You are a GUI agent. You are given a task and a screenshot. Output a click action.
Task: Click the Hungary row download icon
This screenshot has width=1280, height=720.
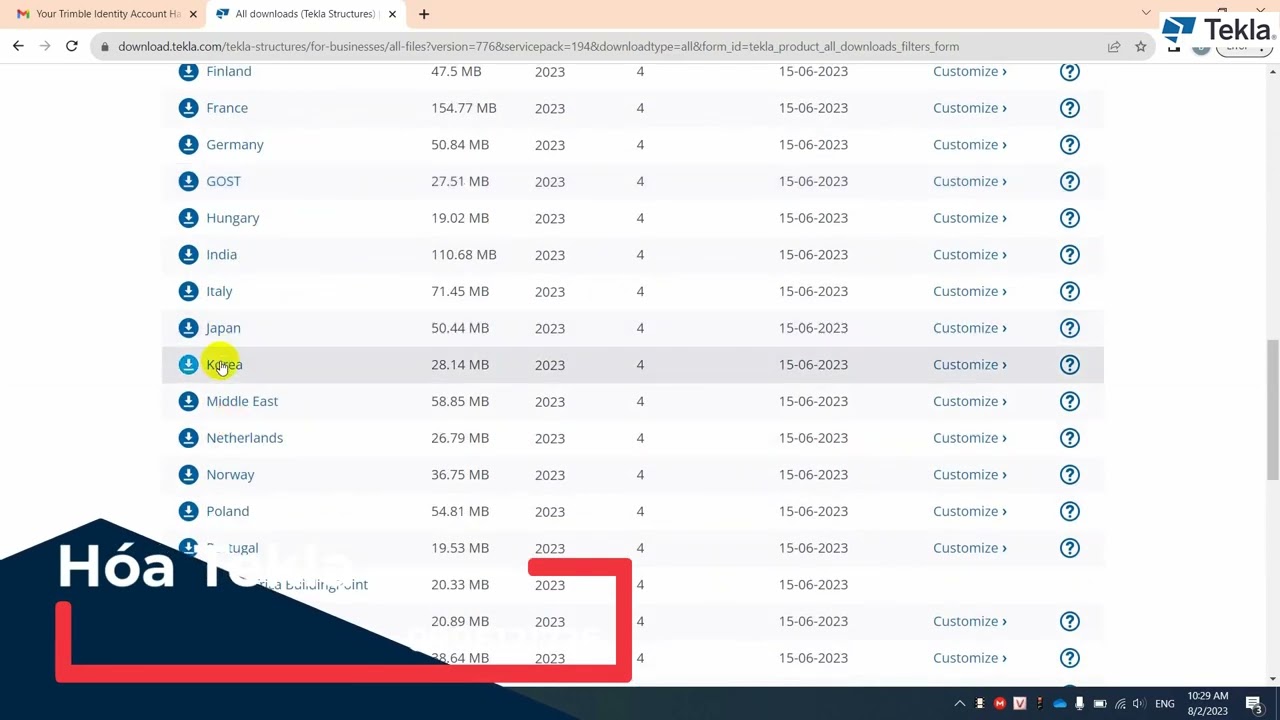pos(188,218)
